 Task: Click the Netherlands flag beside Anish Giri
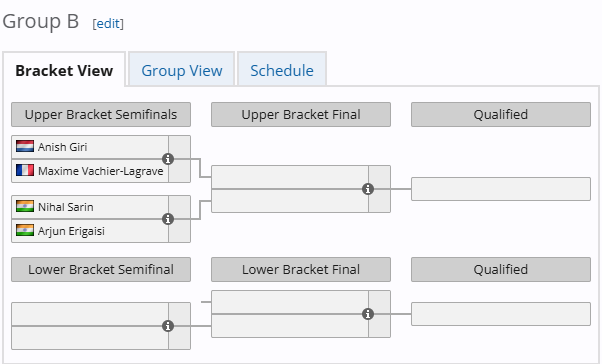coord(25,146)
